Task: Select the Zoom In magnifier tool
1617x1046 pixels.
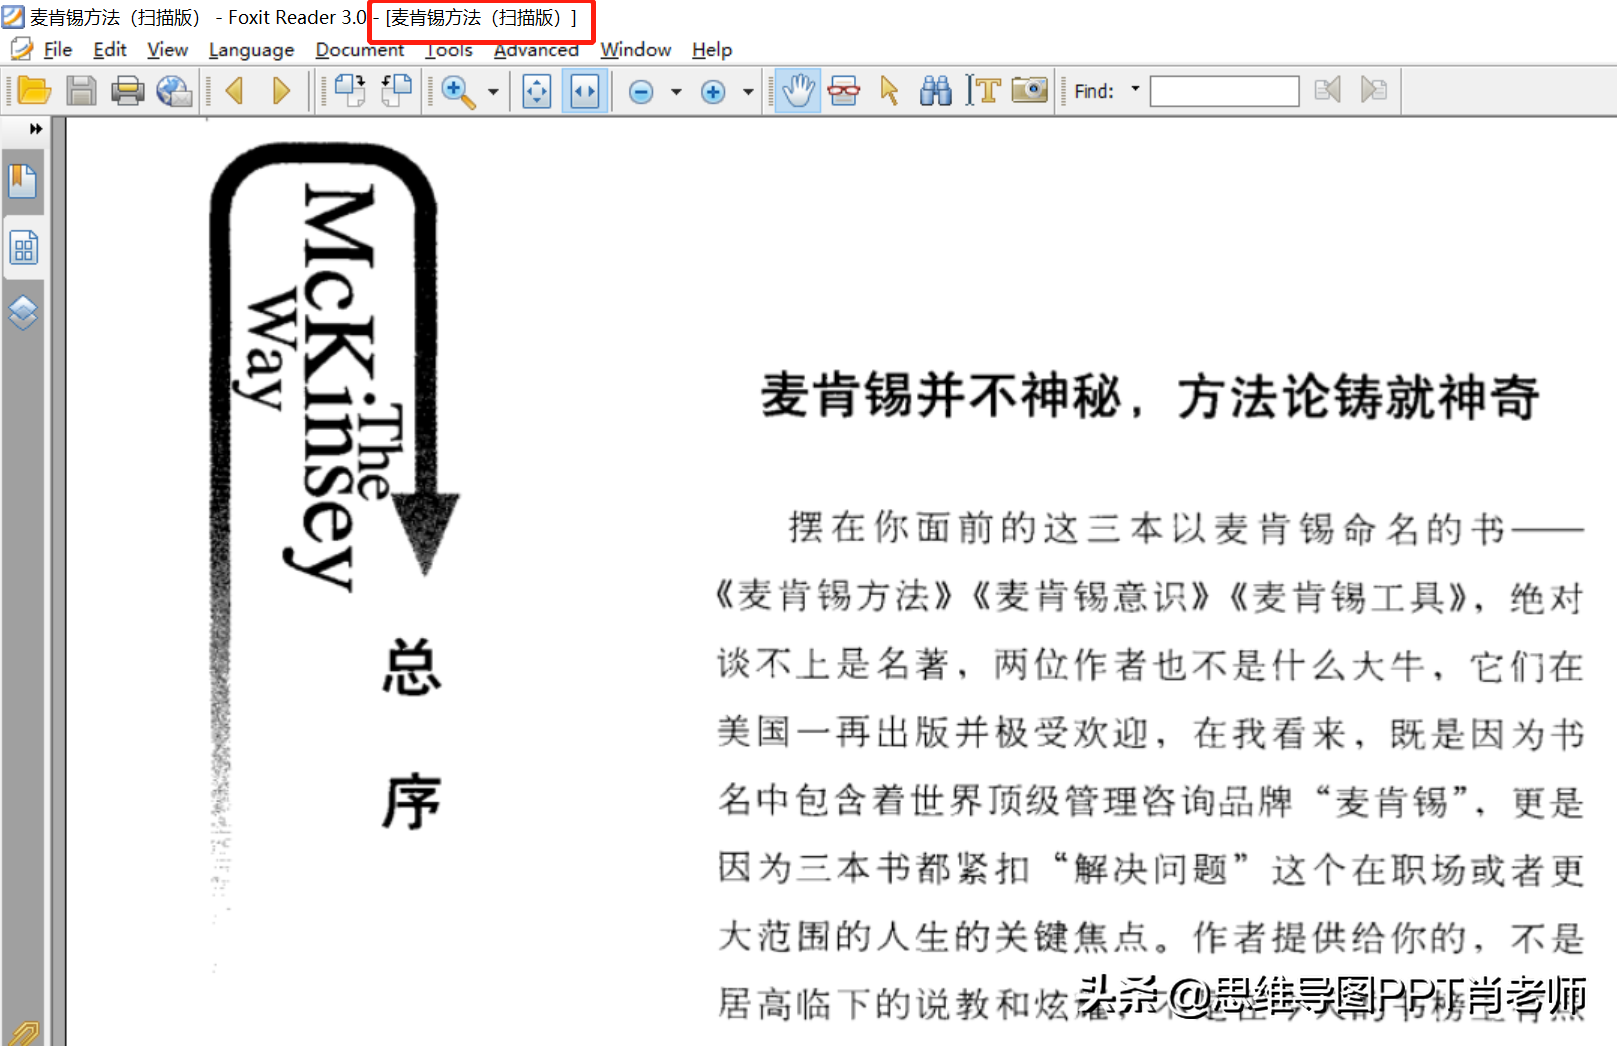Action: [x=458, y=91]
